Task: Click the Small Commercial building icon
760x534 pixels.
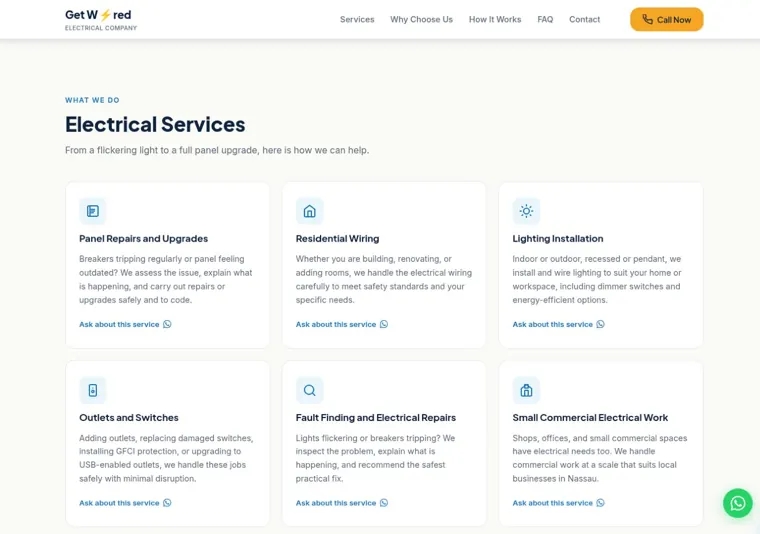Action: [526, 390]
